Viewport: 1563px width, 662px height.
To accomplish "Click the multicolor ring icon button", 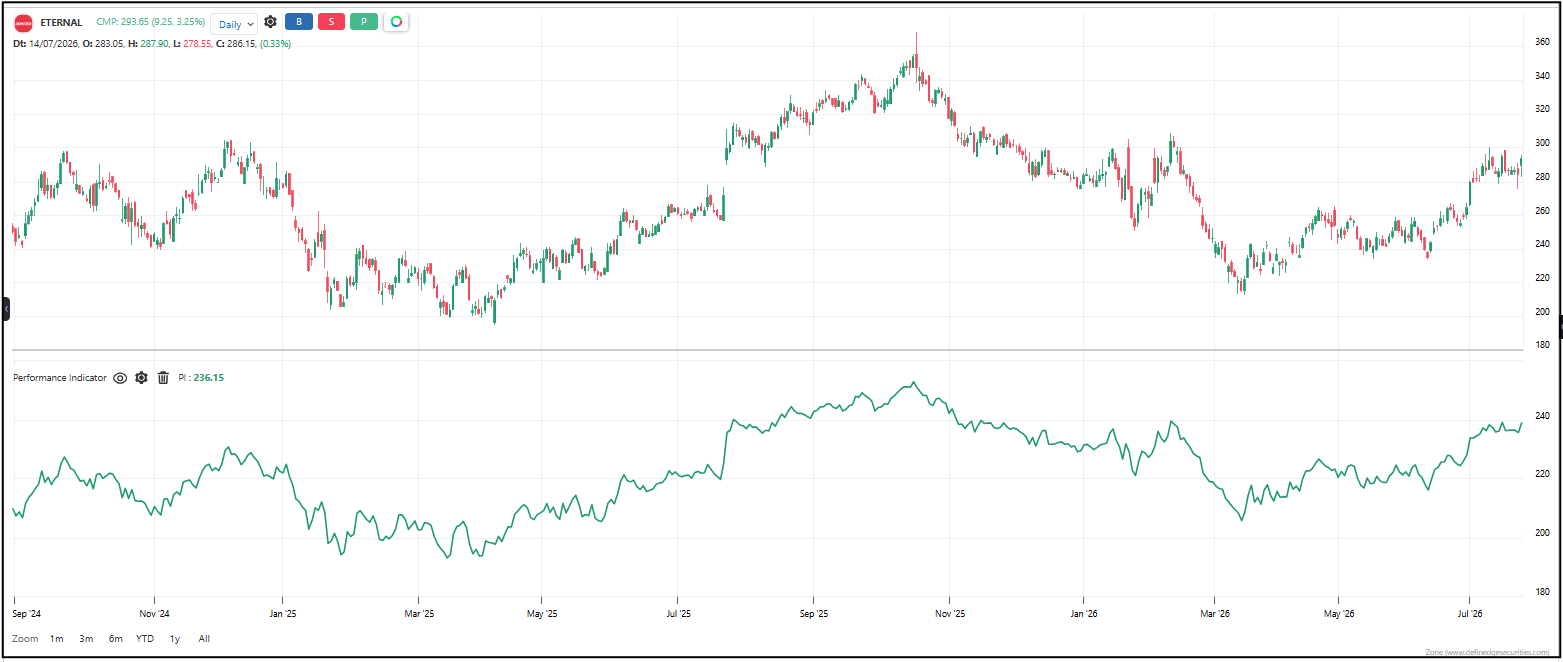I will pos(396,22).
